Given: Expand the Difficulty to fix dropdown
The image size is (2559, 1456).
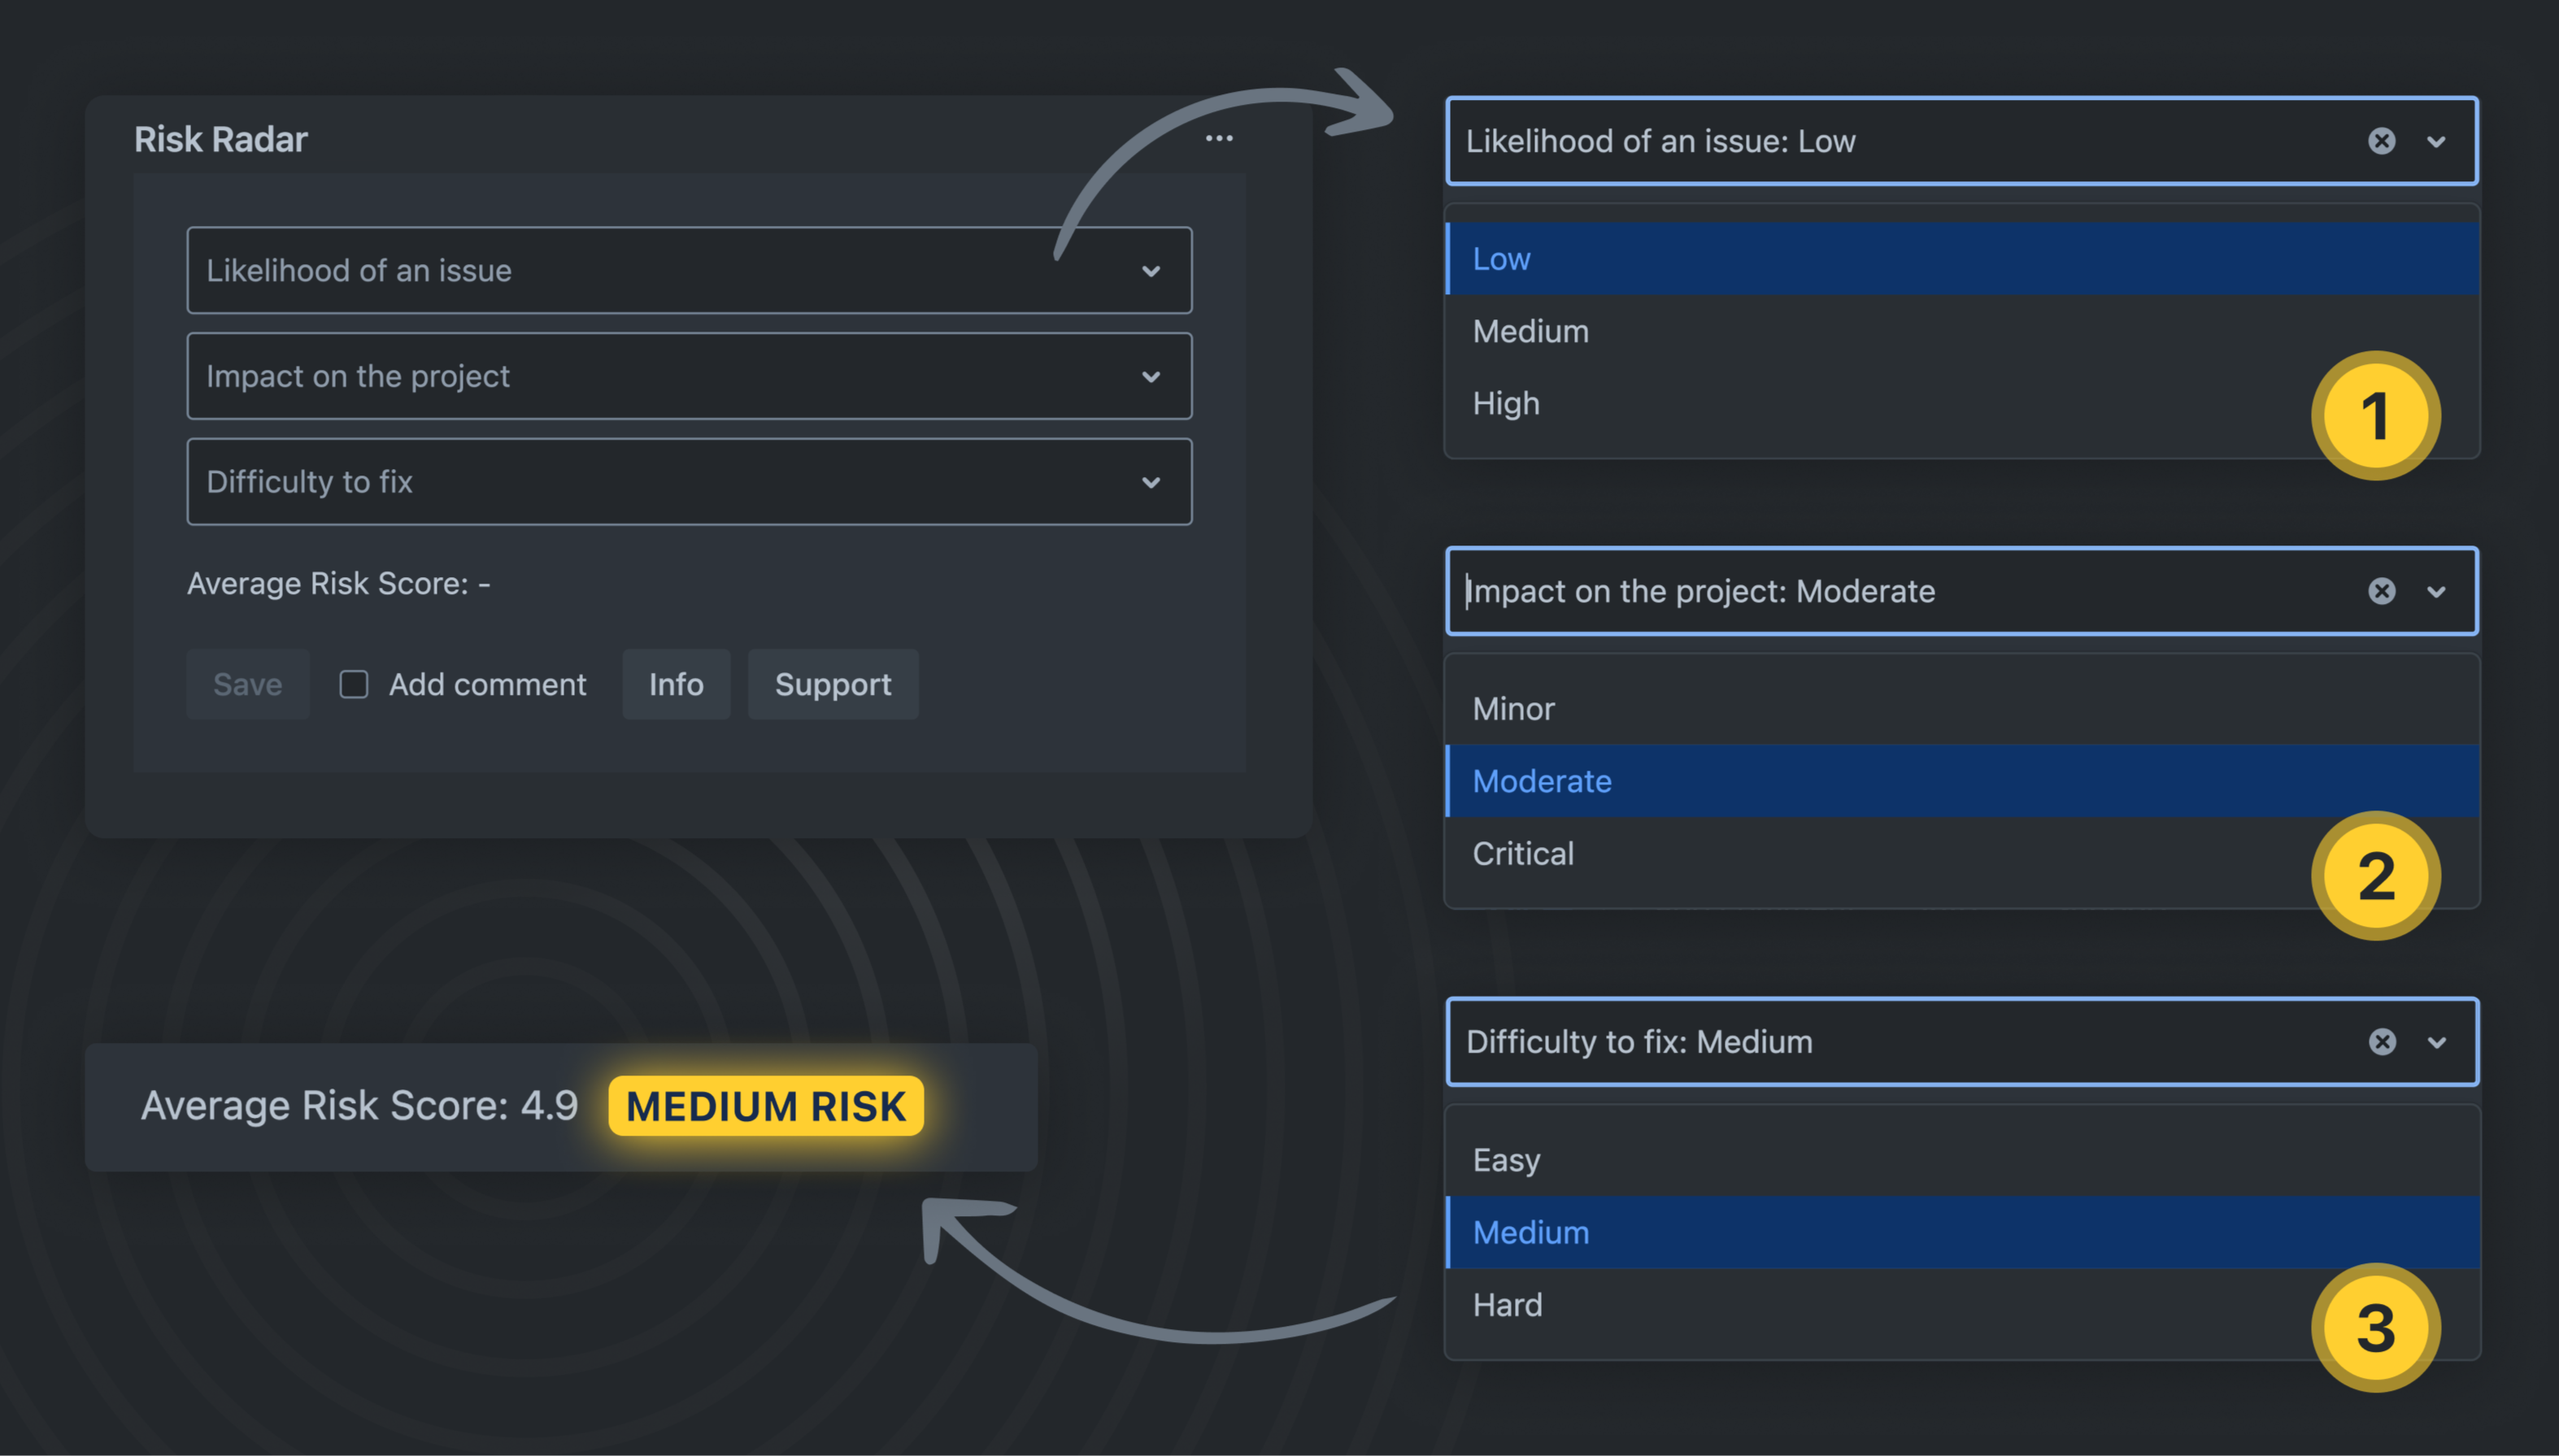Looking at the screenshot, I should [x=1151, y=482].
